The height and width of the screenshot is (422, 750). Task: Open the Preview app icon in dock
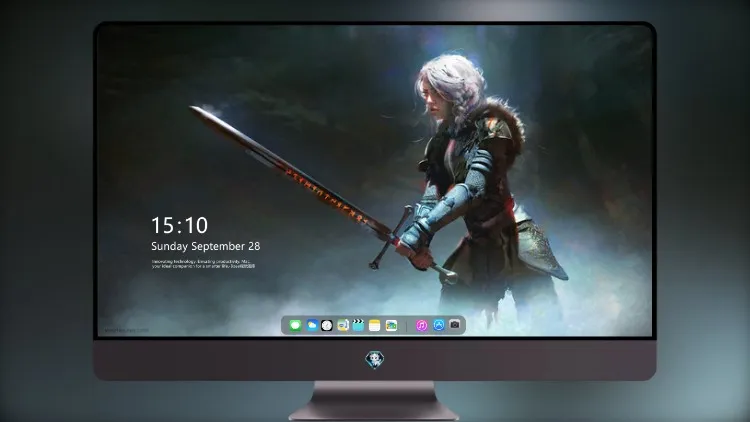click(x=342, y=326)
